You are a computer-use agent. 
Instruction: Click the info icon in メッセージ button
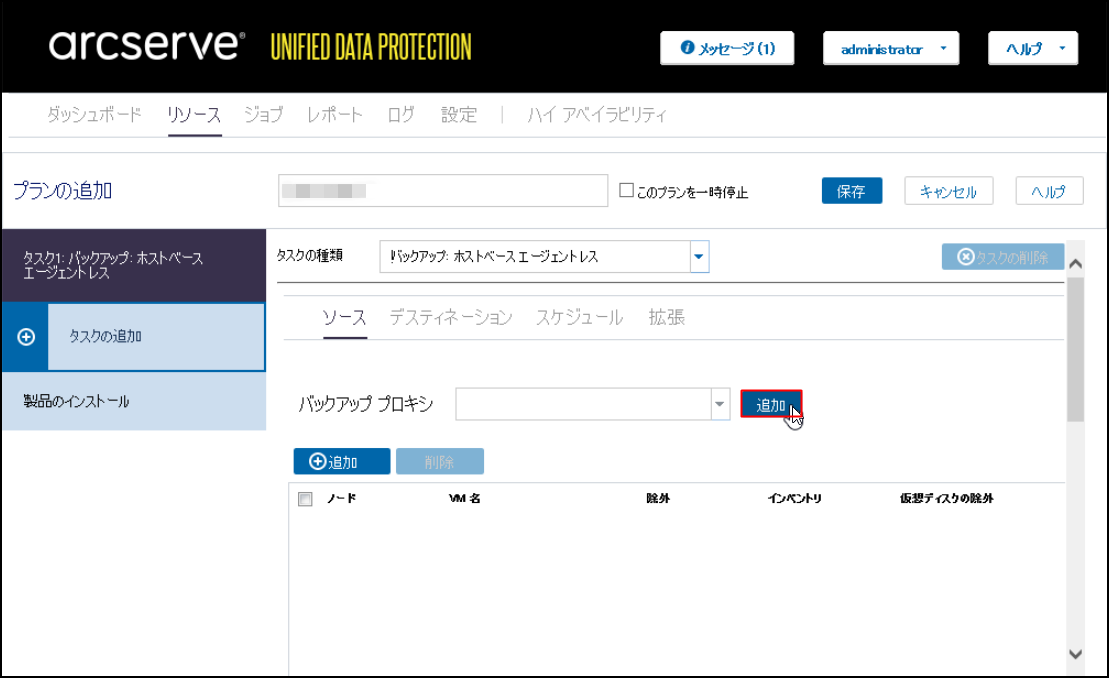coord(687,48)
